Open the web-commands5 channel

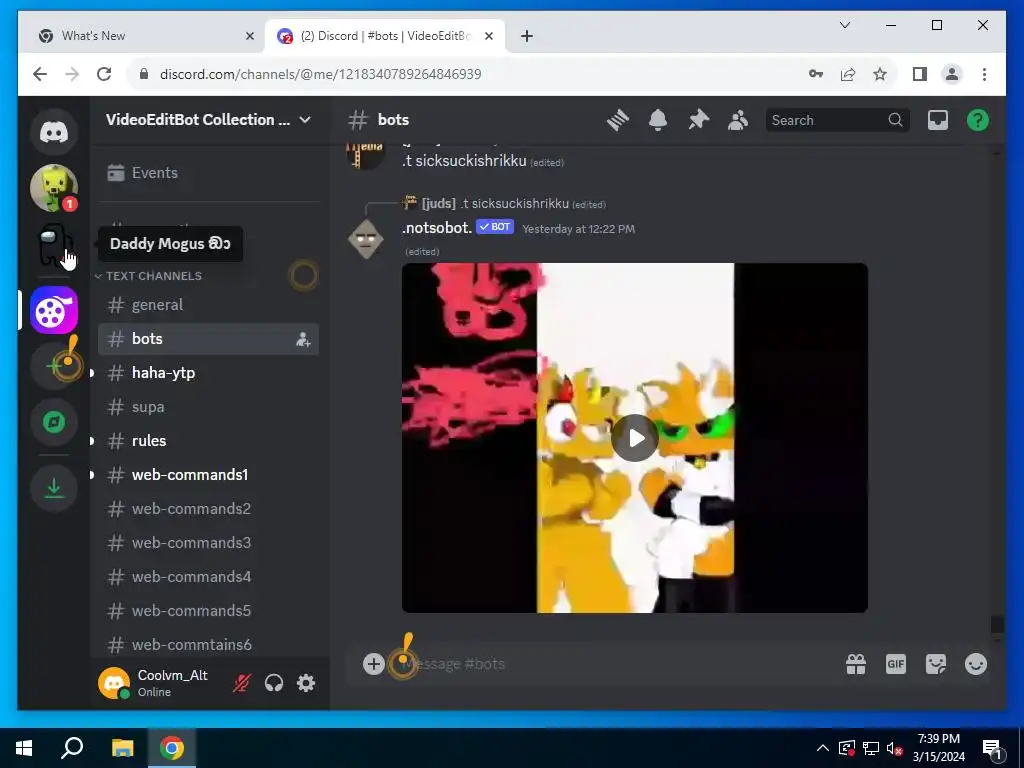click(208, 611)
